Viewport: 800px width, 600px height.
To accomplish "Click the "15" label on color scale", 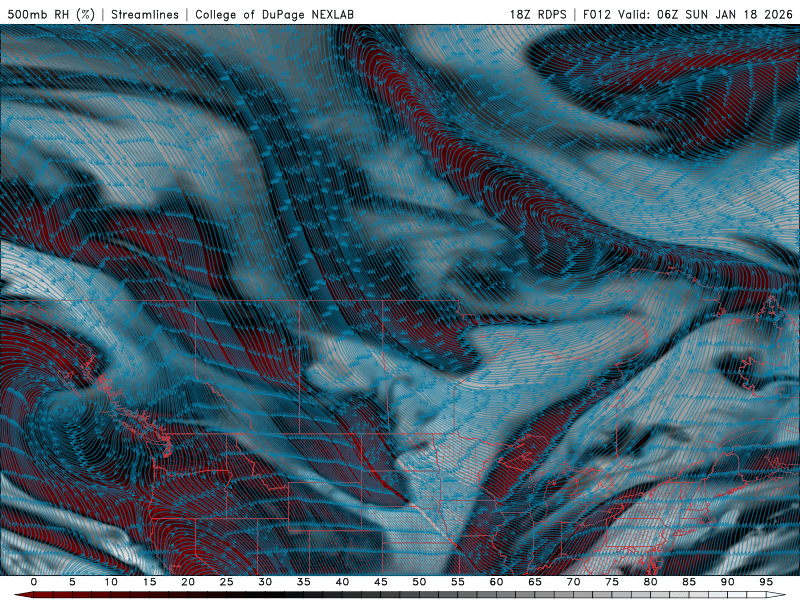I will [149, 582].
